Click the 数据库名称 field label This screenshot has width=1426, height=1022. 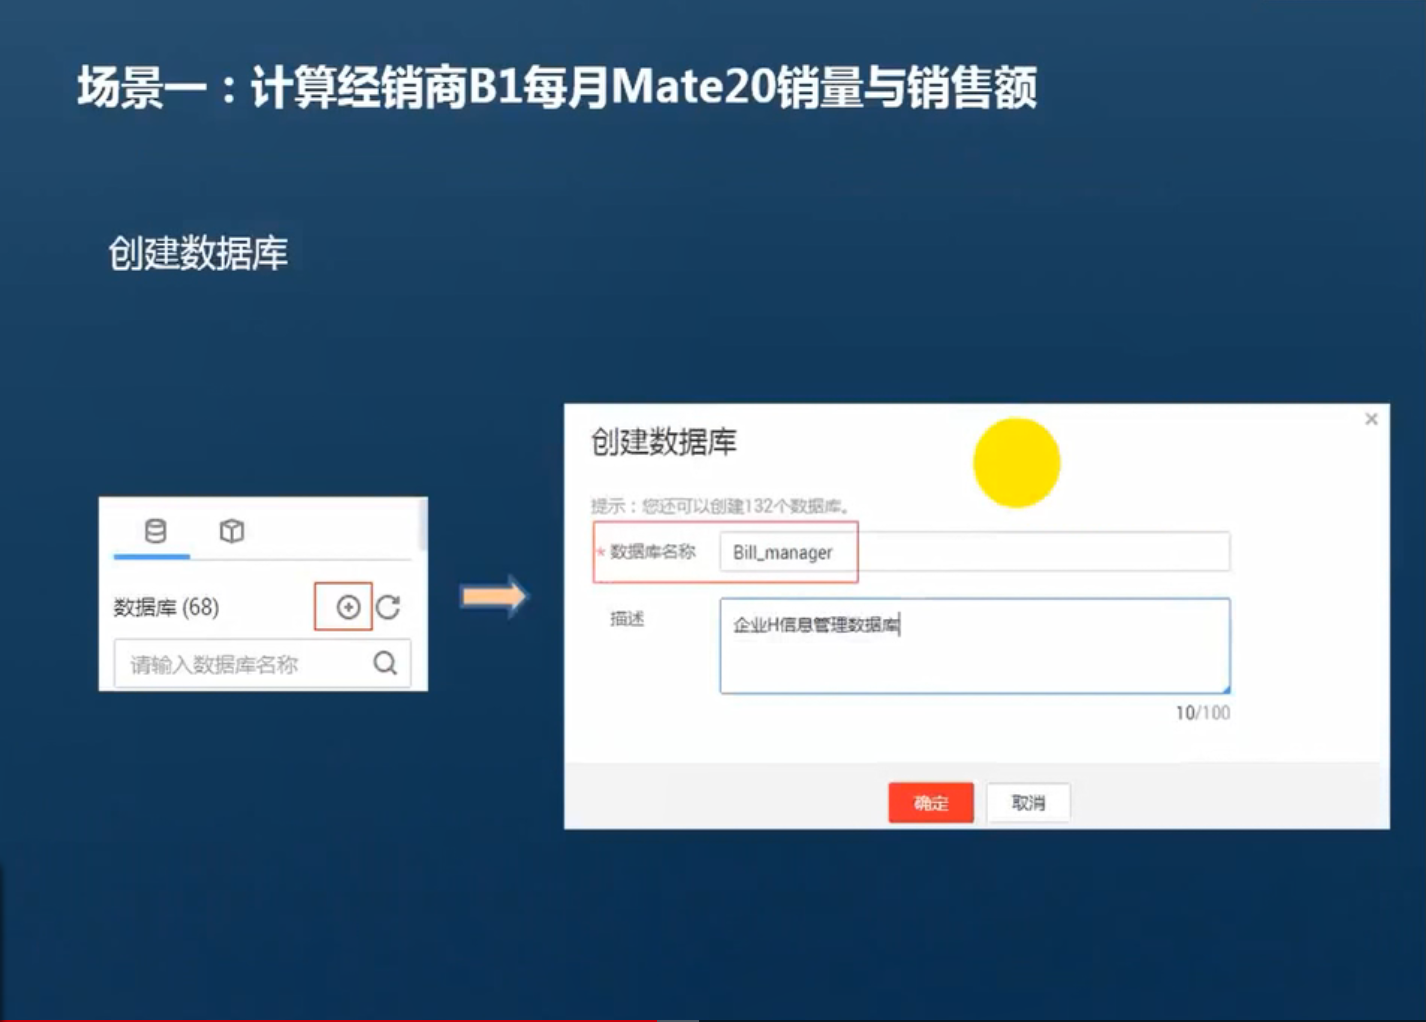[x=652, y=552]
